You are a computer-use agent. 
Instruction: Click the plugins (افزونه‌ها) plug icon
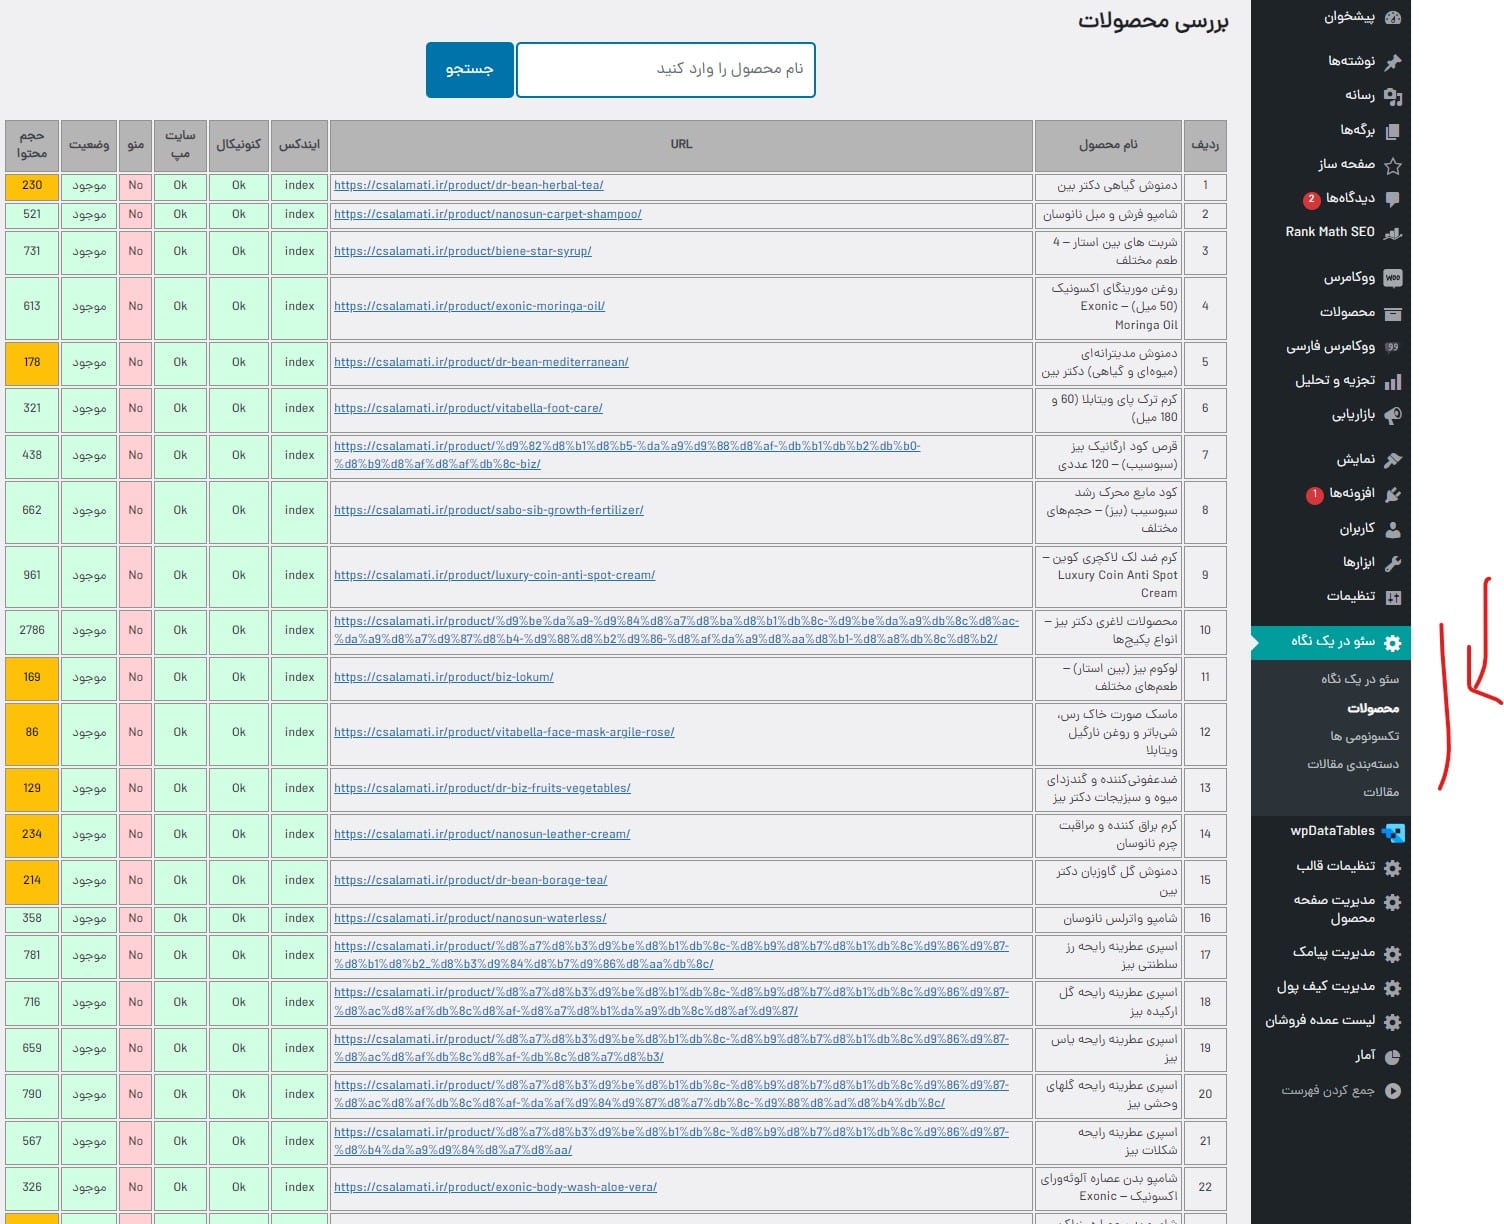[x=1392, y=494]
